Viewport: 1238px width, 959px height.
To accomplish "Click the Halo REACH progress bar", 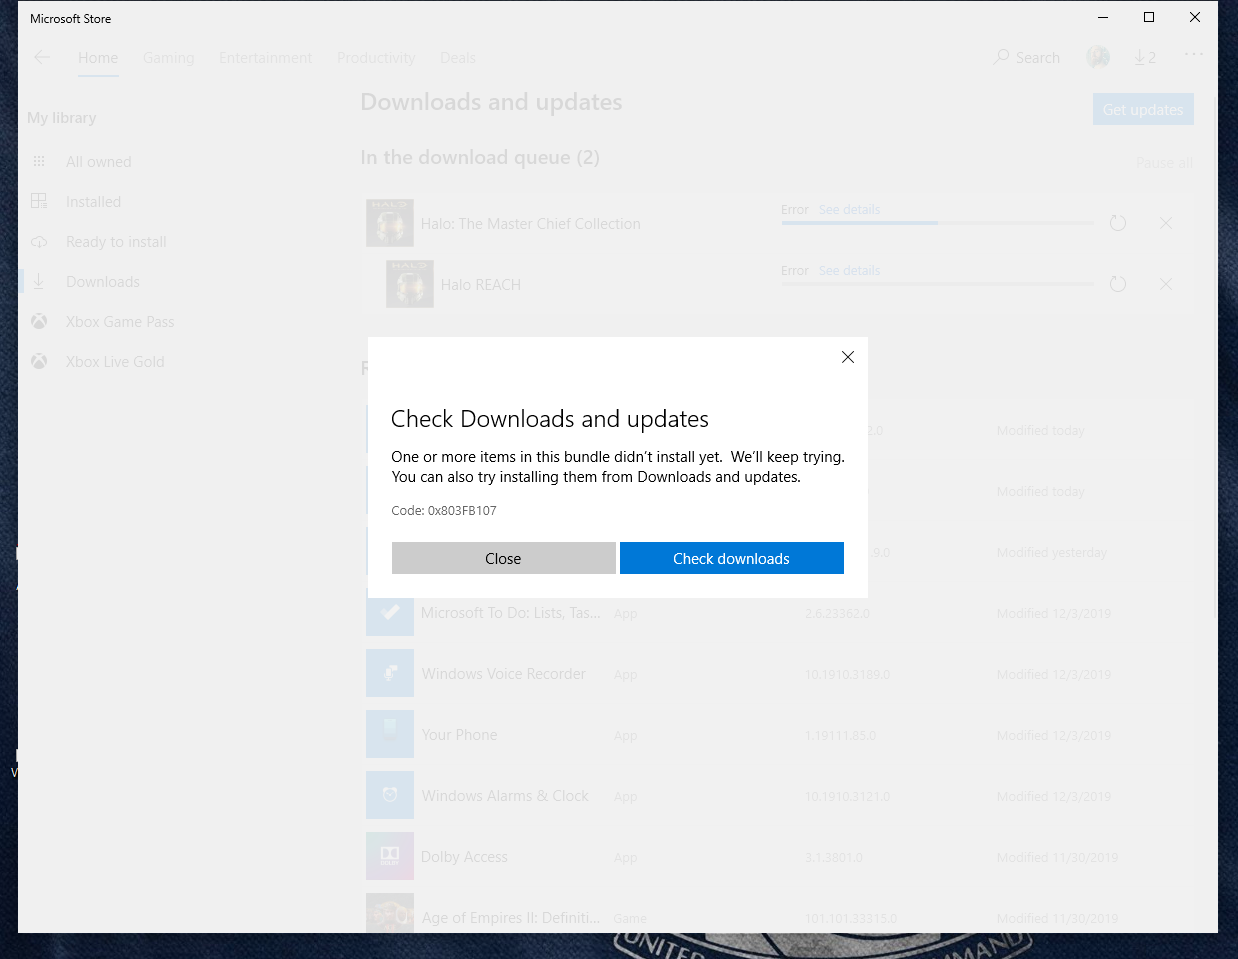I will 937,284.
